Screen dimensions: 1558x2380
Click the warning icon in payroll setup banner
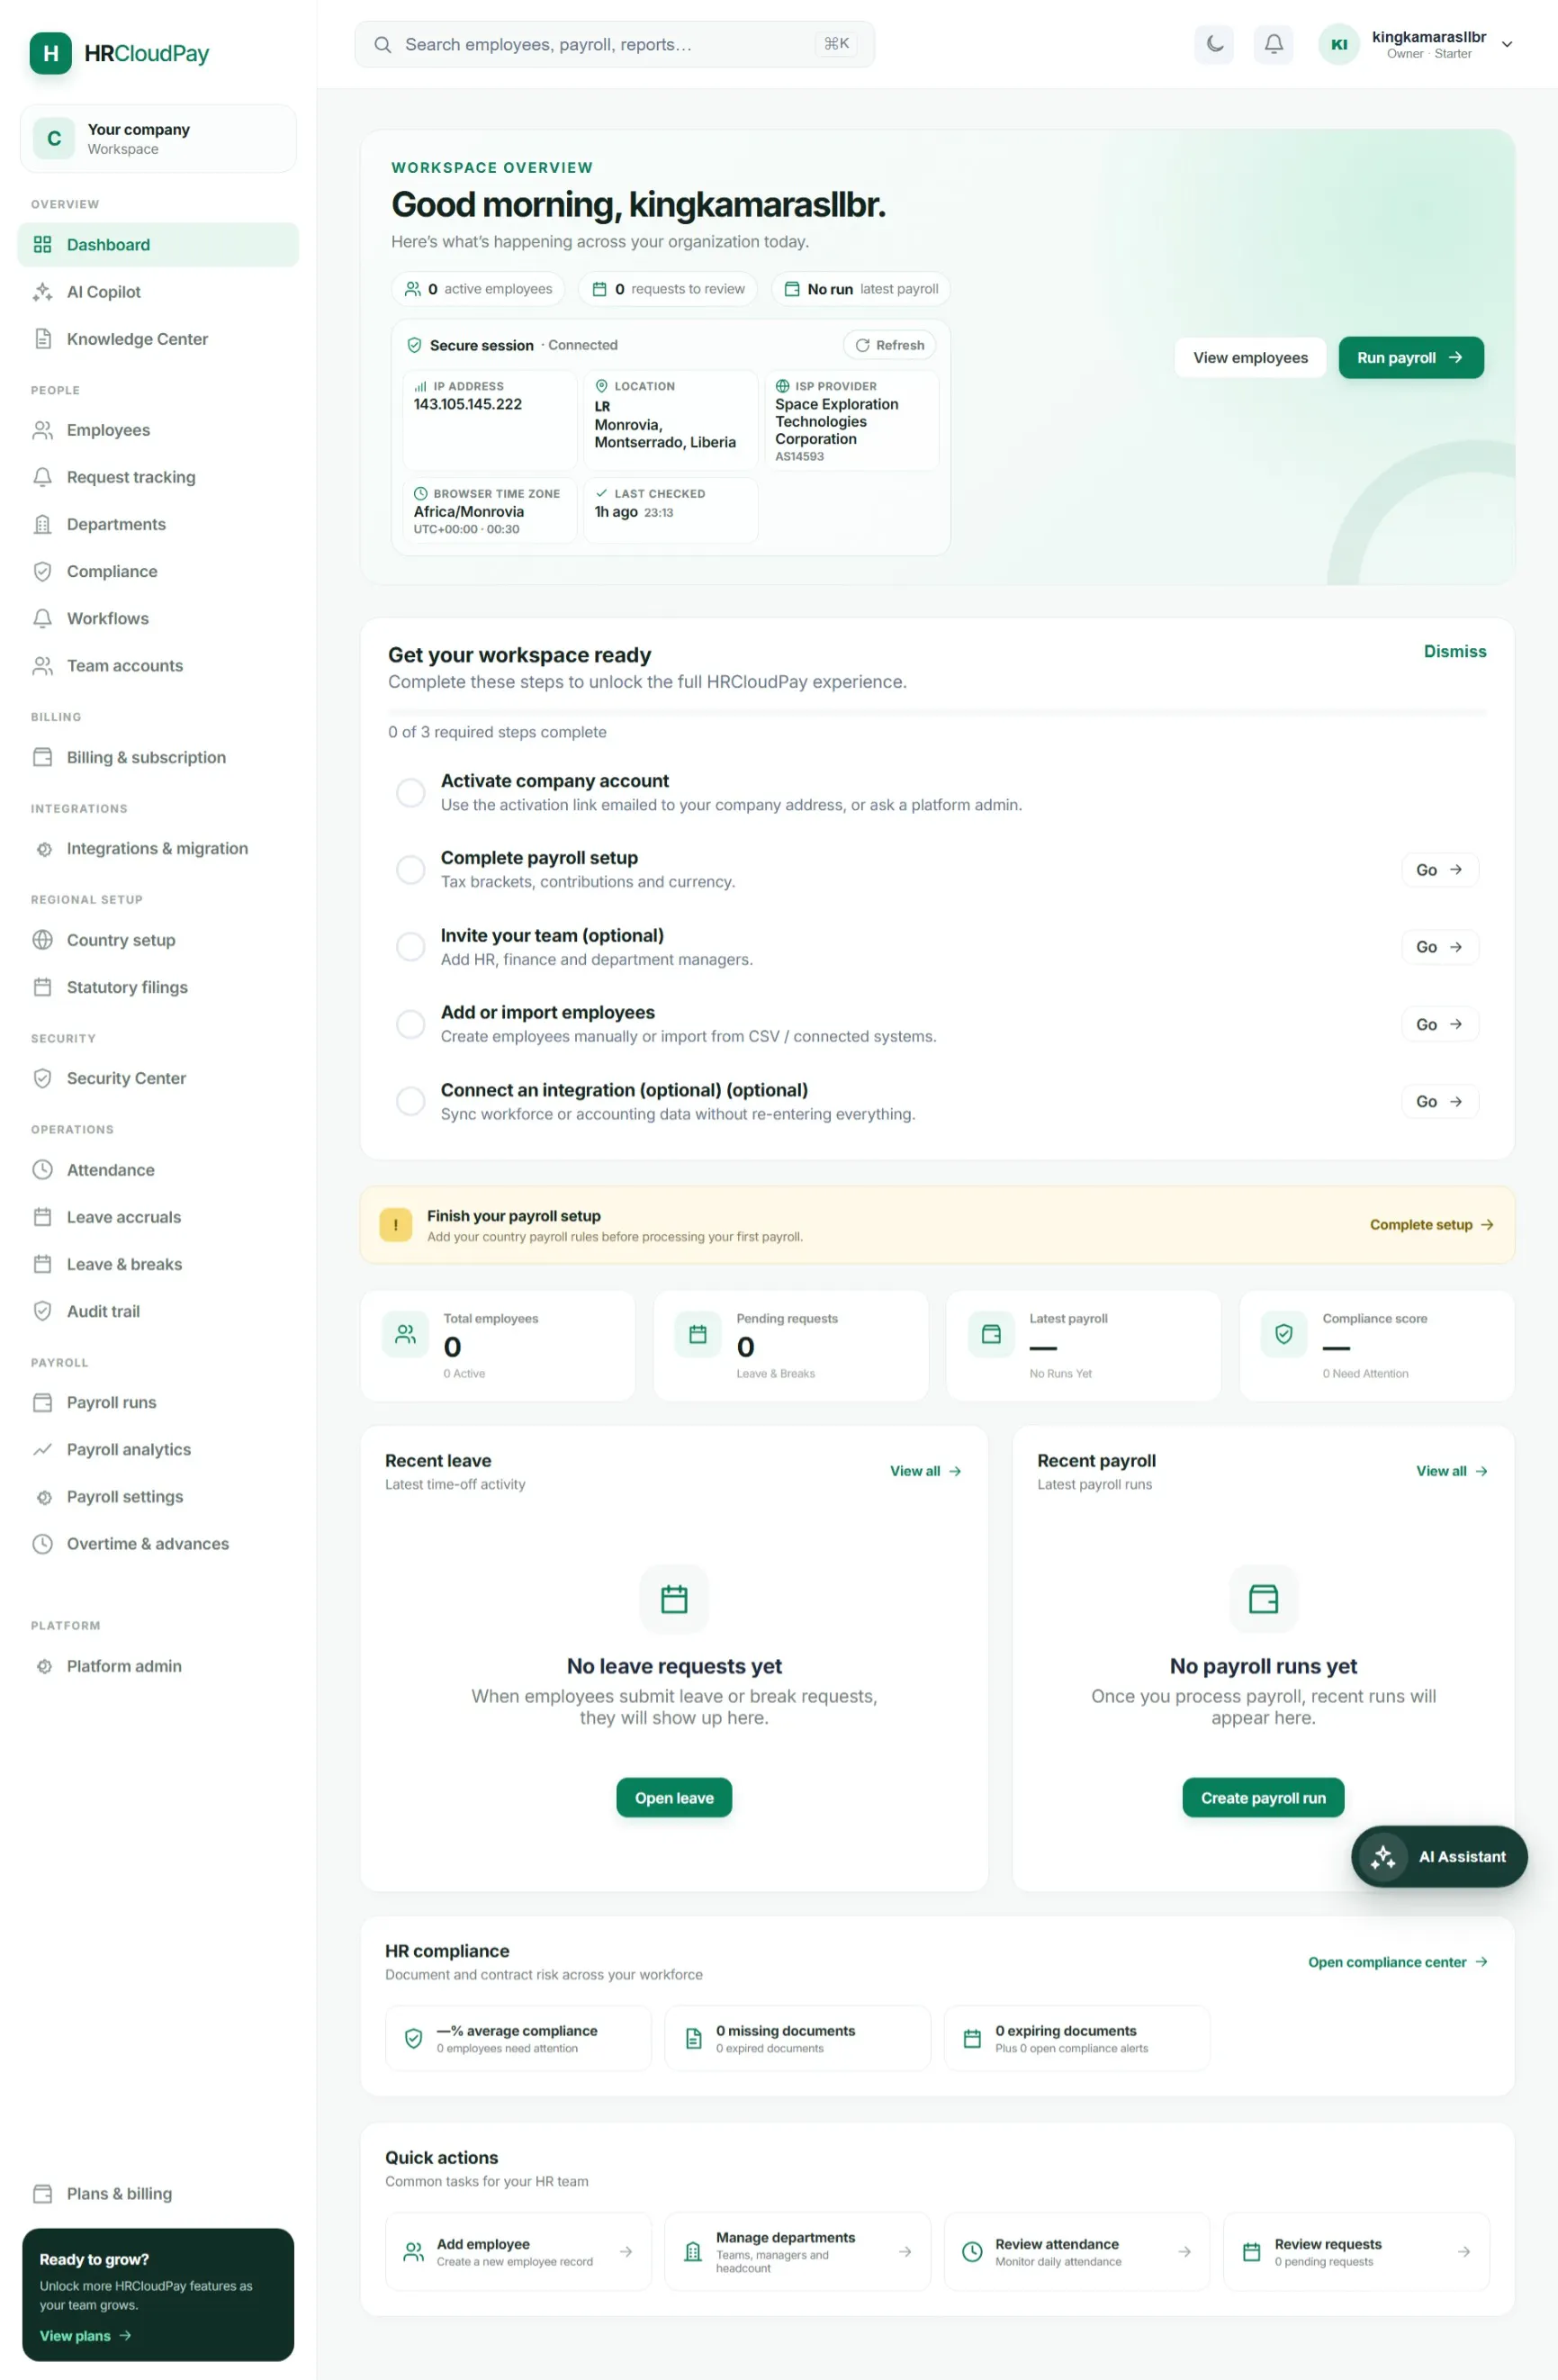[x=396, y=1225]
